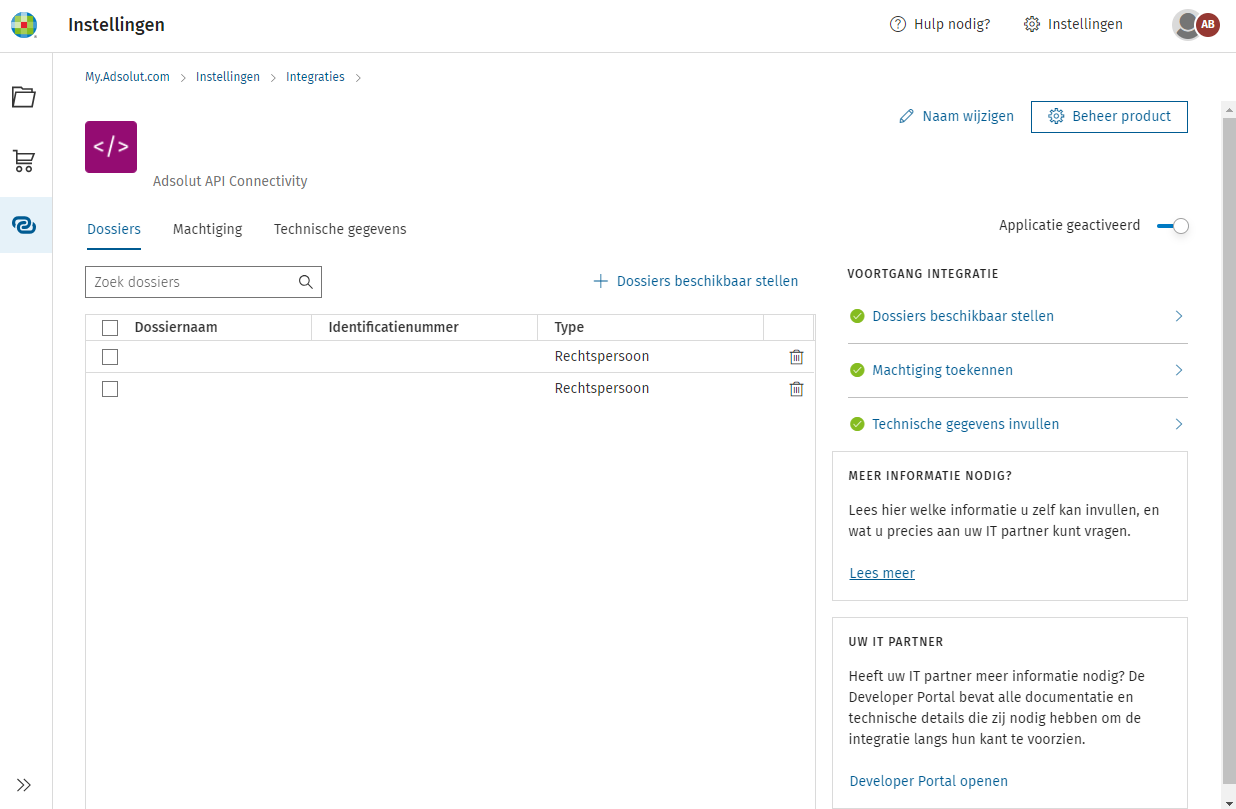Click the magnifier icon in the dossier search
Screen dimensions: 1236x809
click(x=305, y=282)
